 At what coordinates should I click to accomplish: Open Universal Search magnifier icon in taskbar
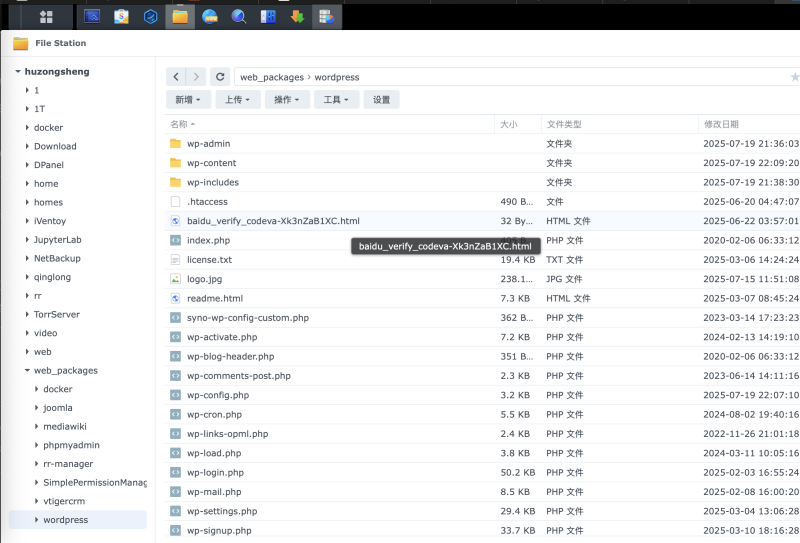click(239, 16)
